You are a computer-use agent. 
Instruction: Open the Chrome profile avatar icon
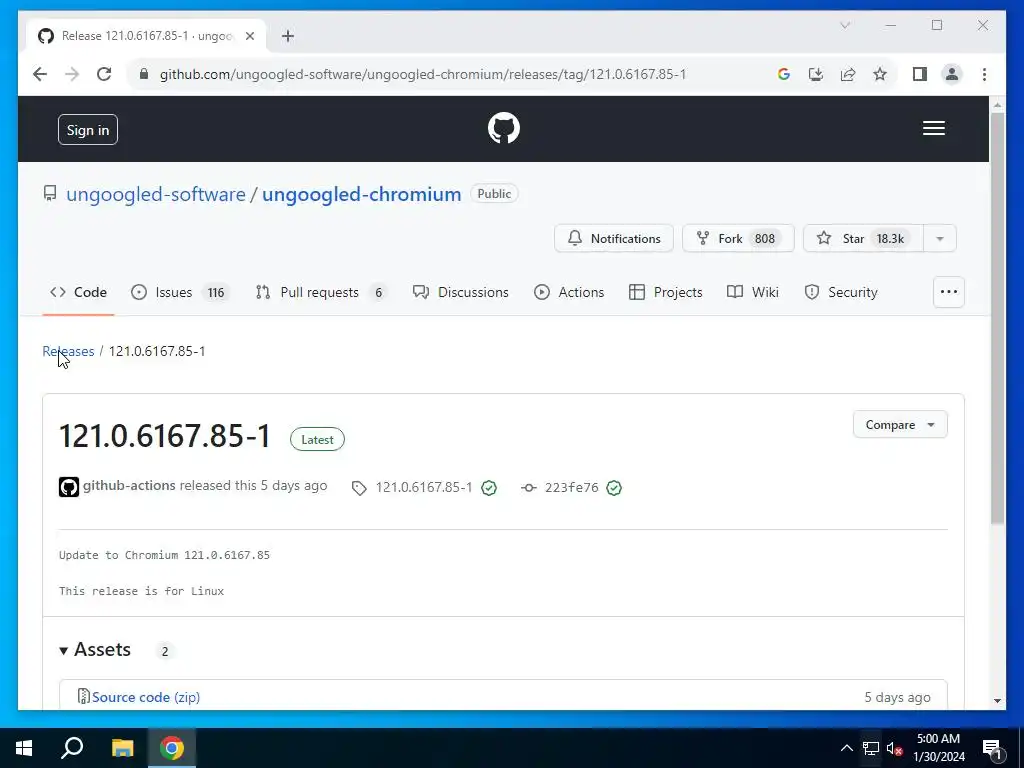952,74
